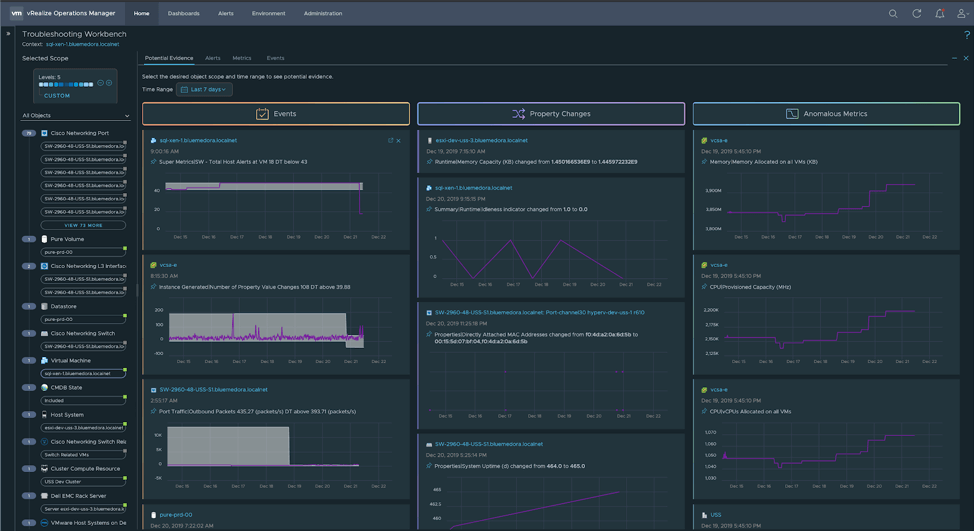
Task: Click the CUSTOM scope link
Action: [x=57, y=96]
